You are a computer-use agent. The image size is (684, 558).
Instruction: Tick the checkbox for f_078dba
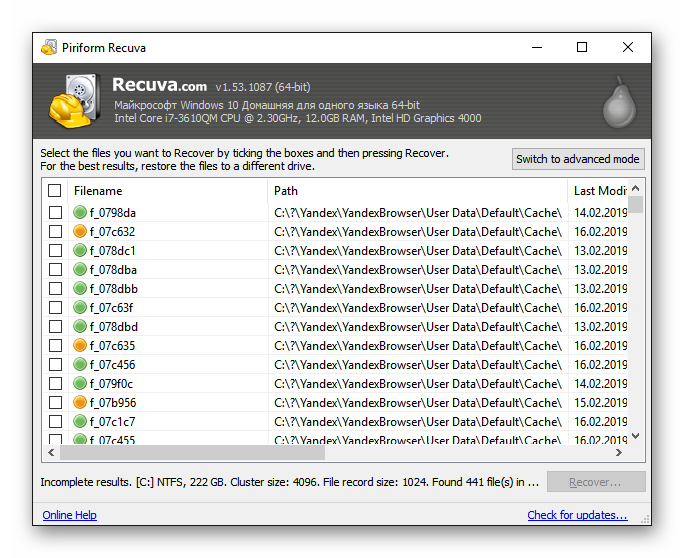click(55, 270)
